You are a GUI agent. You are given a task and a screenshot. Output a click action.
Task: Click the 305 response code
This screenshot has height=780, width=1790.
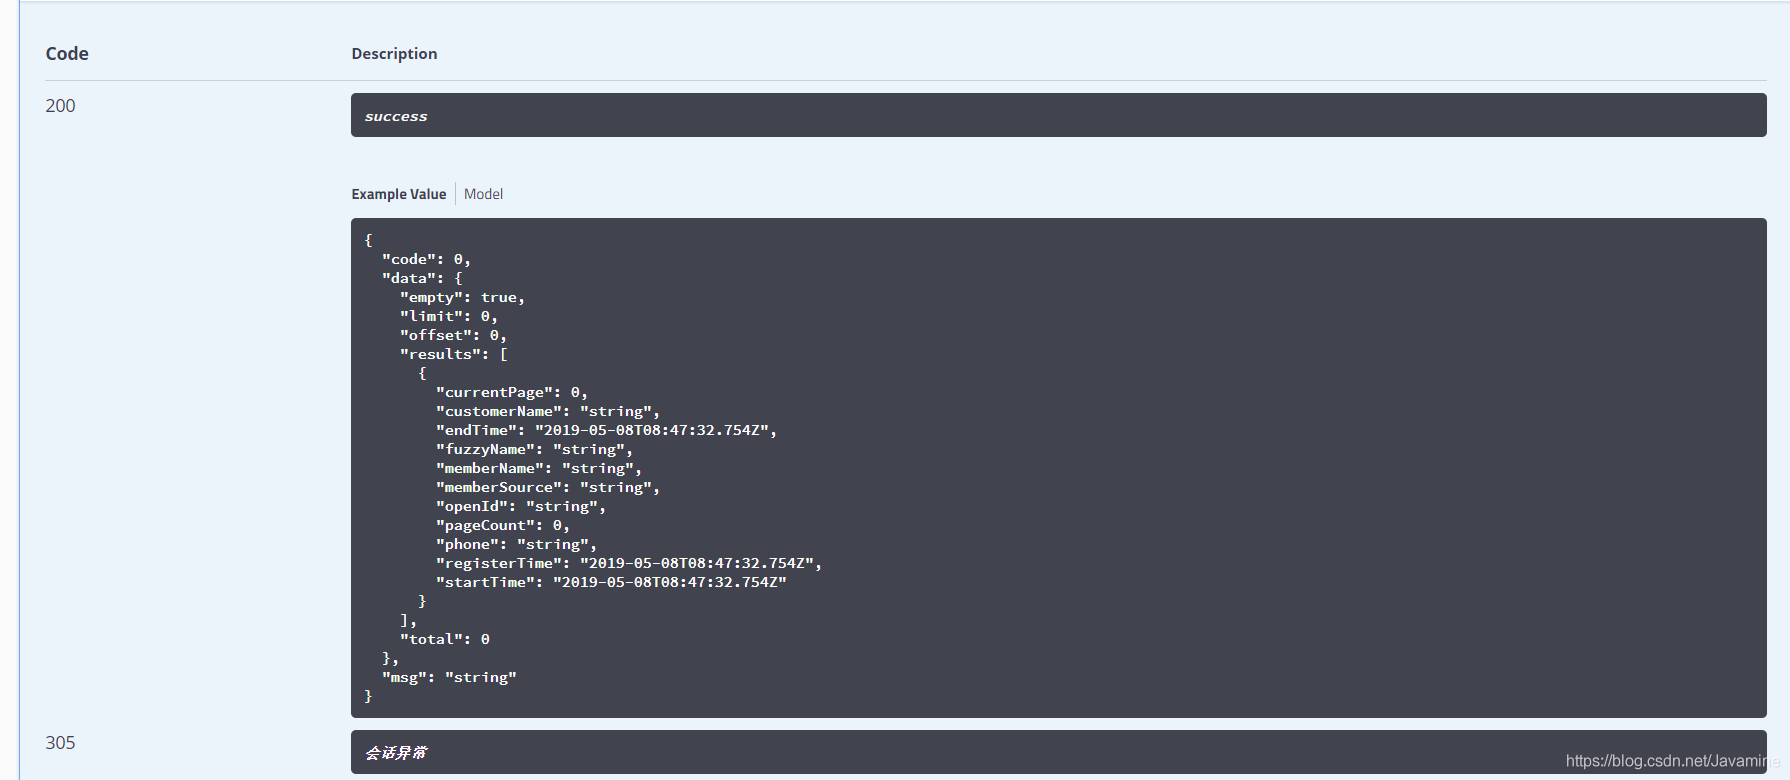(60, 743)
